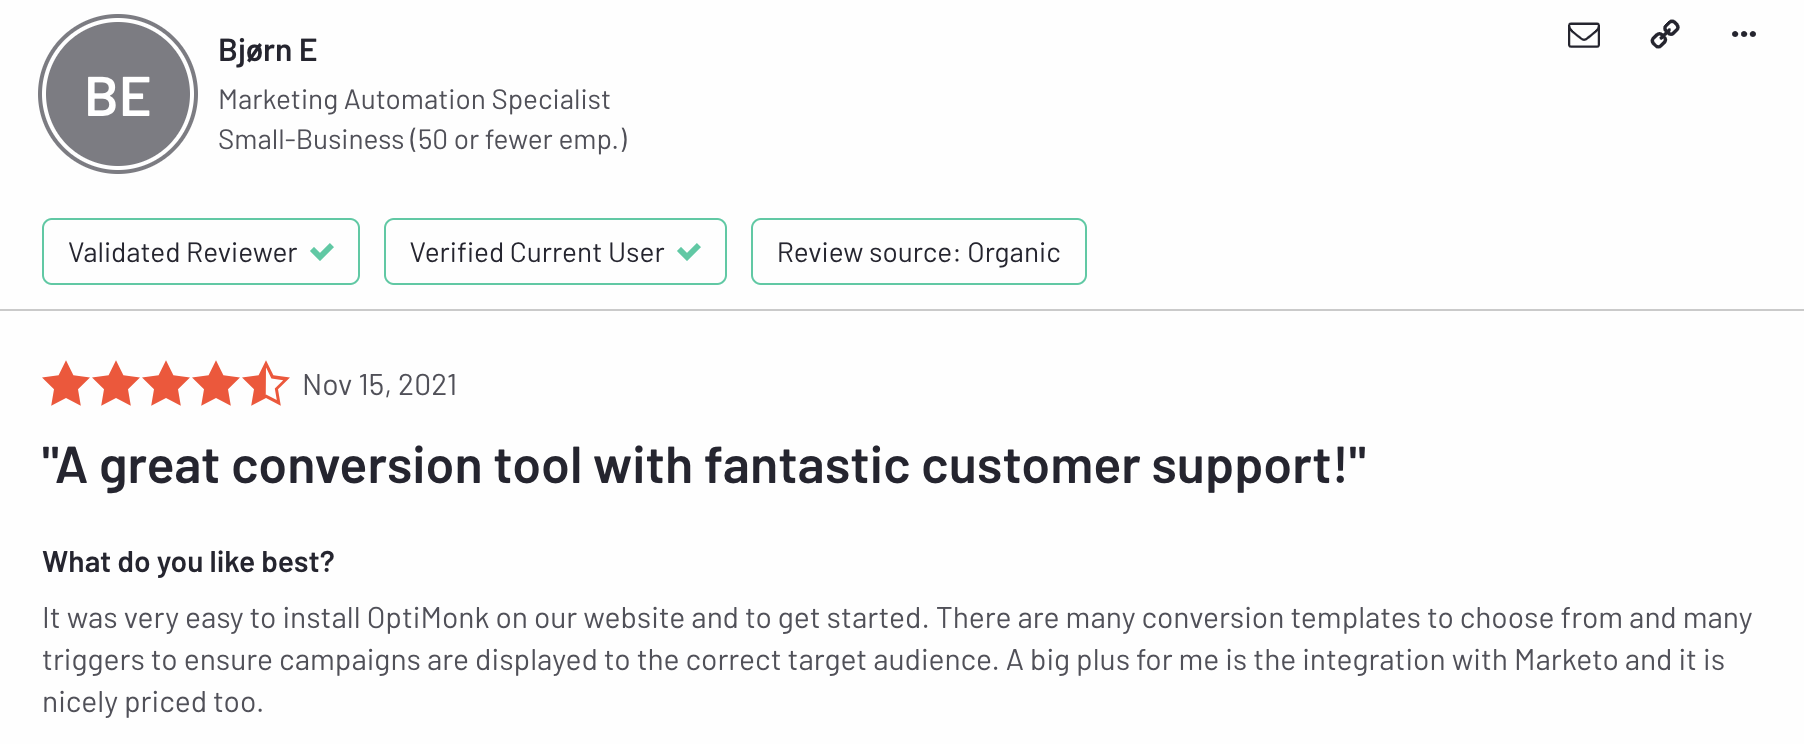Open the review title about fantastic customer support

point(704,466)
